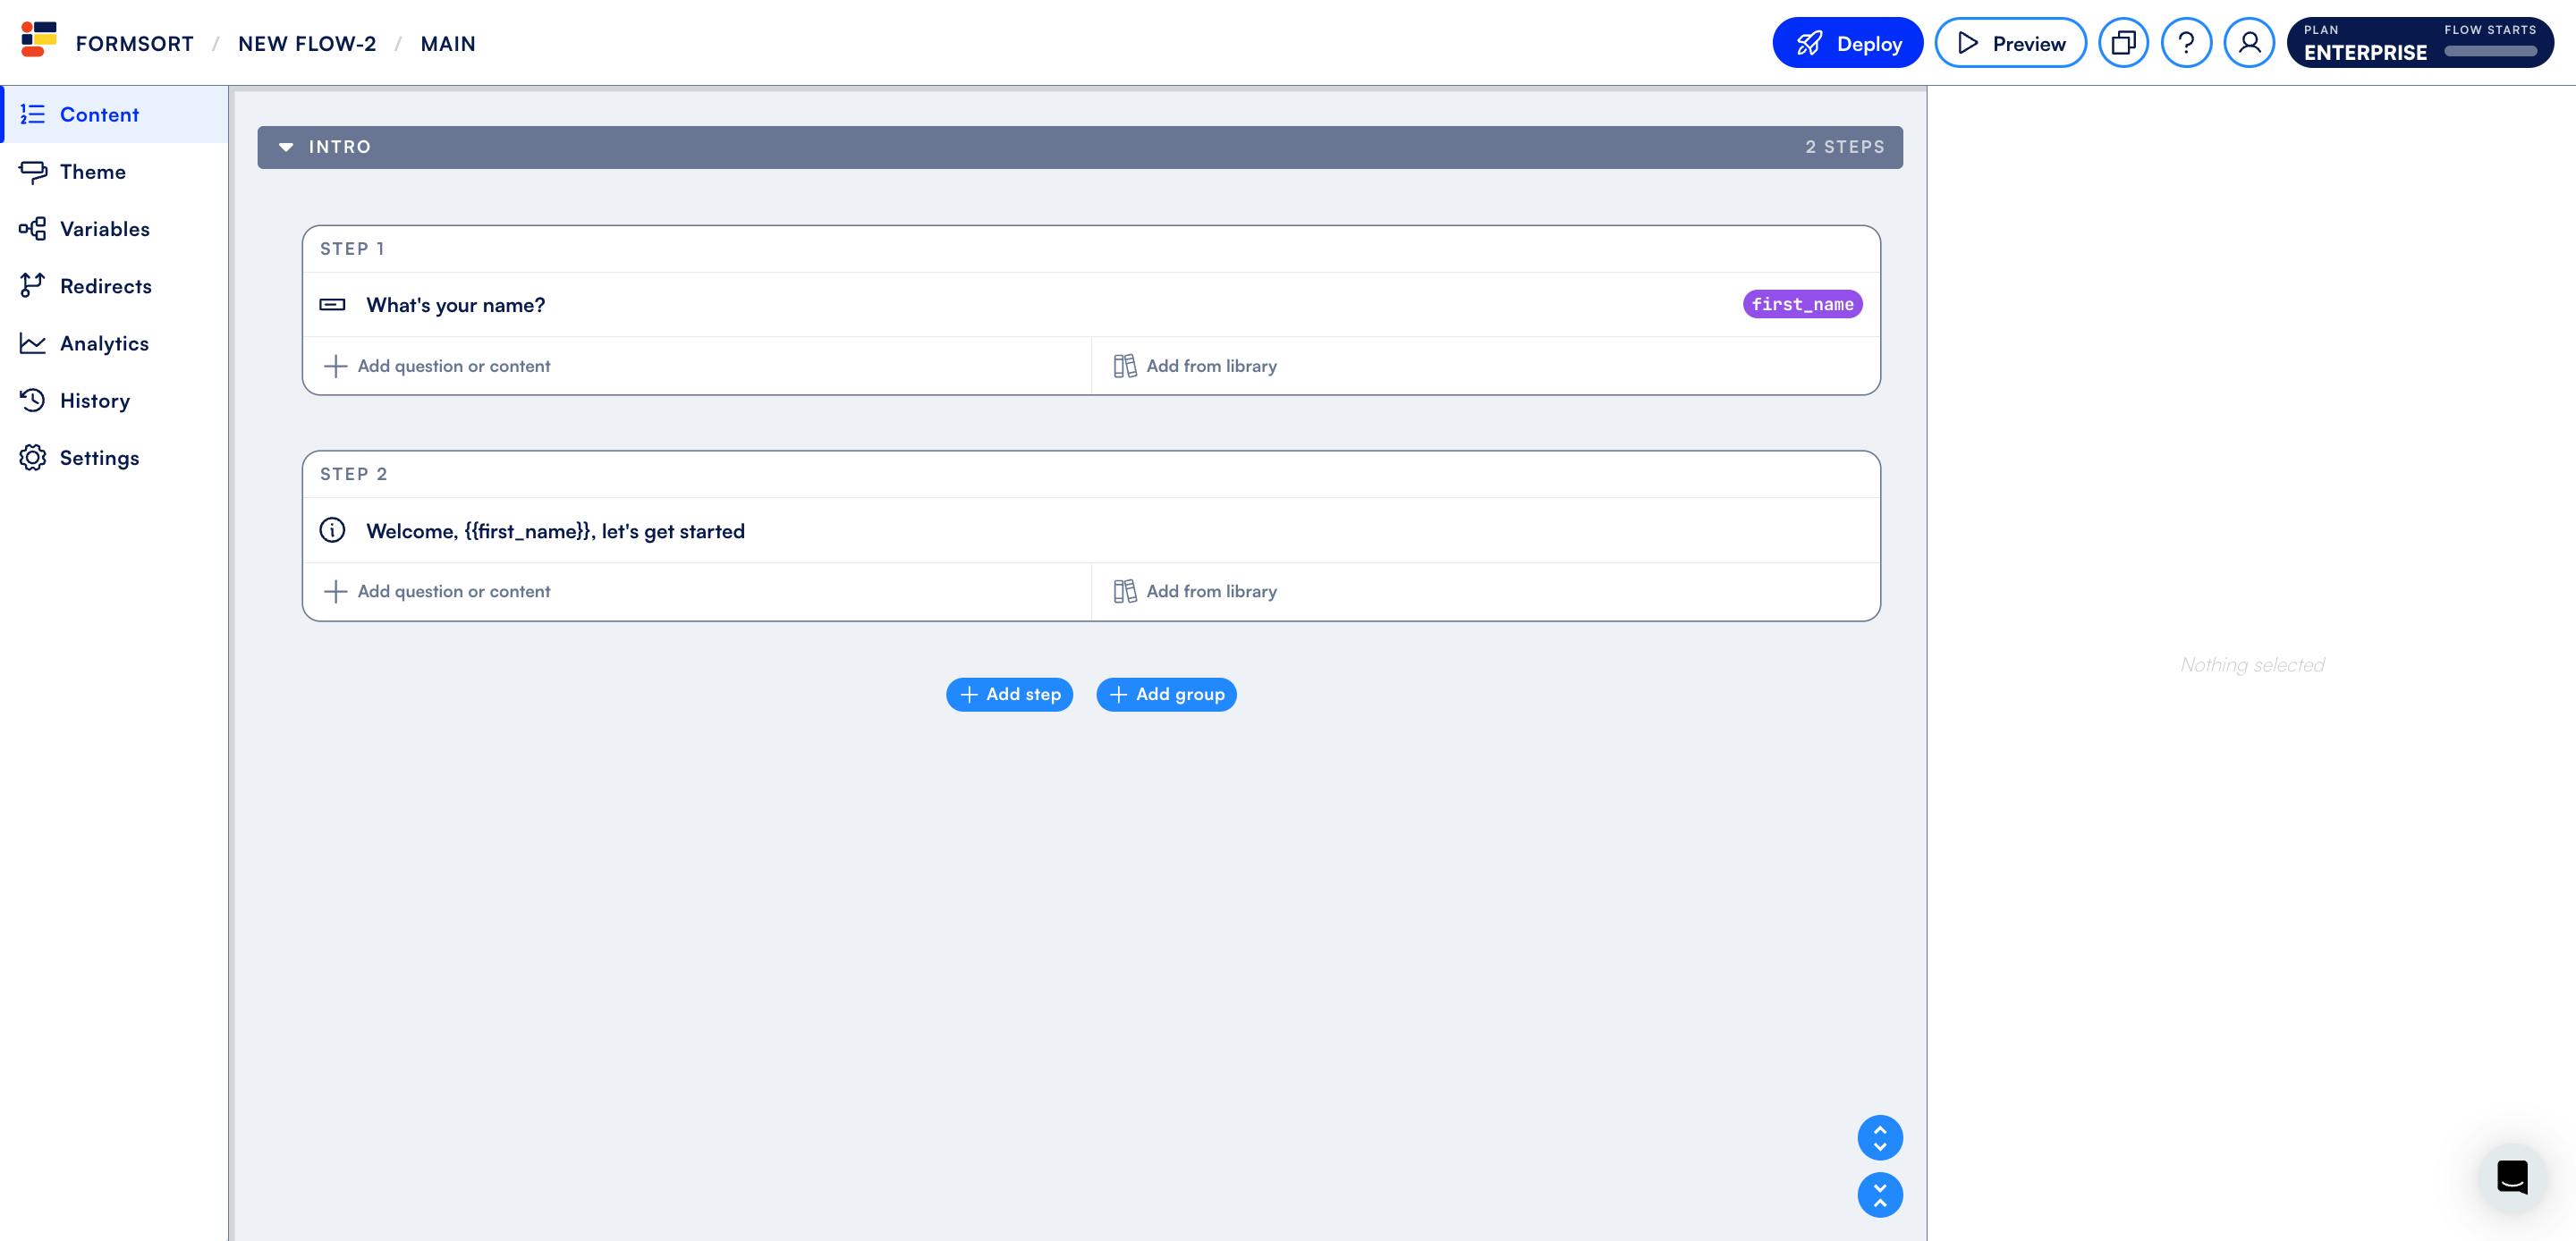
Task: Open the Settings sidebar tab
Action: 115,457
